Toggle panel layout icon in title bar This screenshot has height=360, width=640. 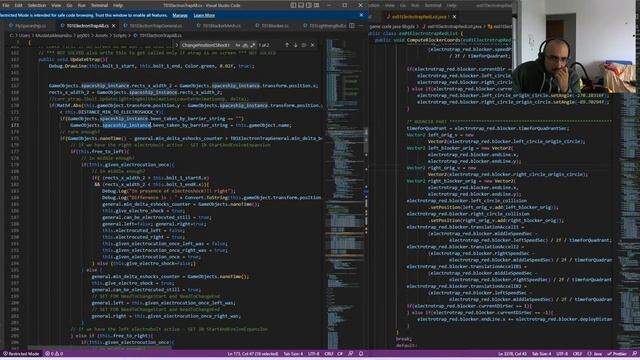301,5
